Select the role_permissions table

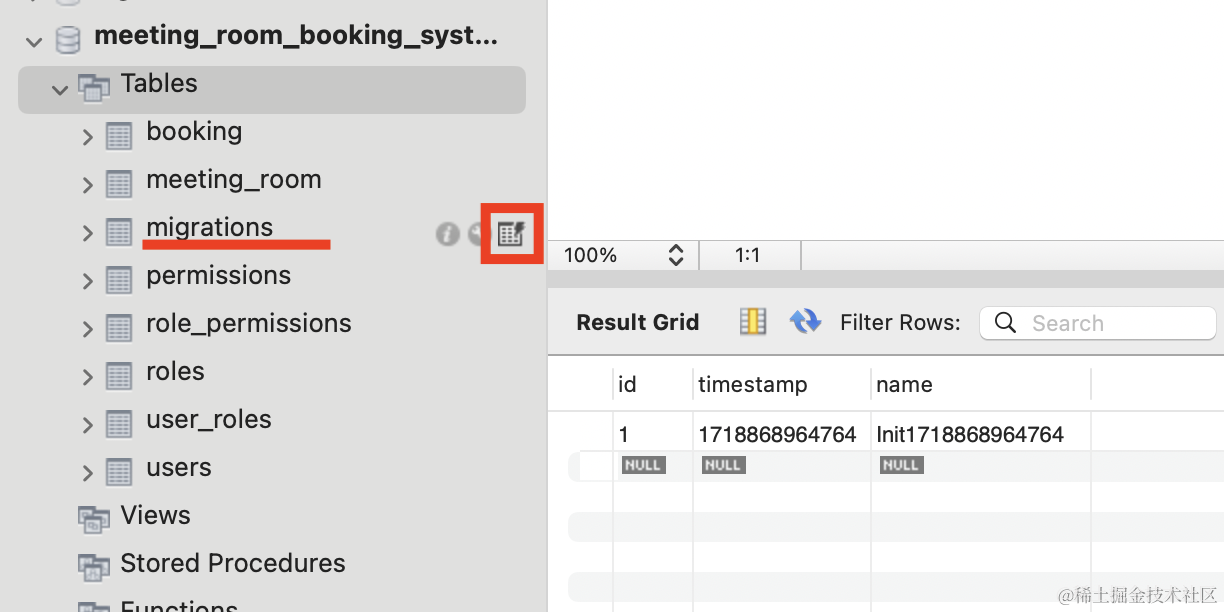(x=248, y=324)
